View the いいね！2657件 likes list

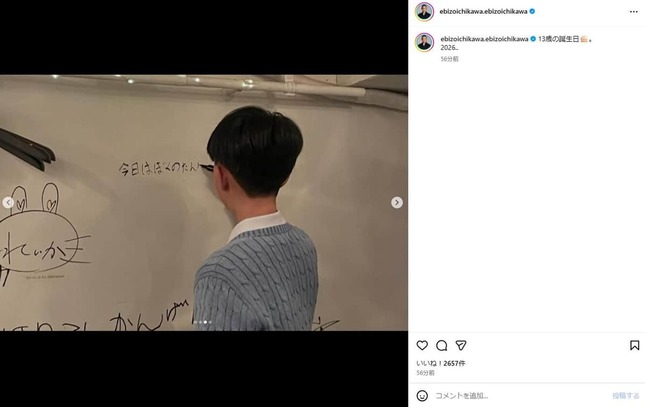pyautogui.click(x=441, y=363)
